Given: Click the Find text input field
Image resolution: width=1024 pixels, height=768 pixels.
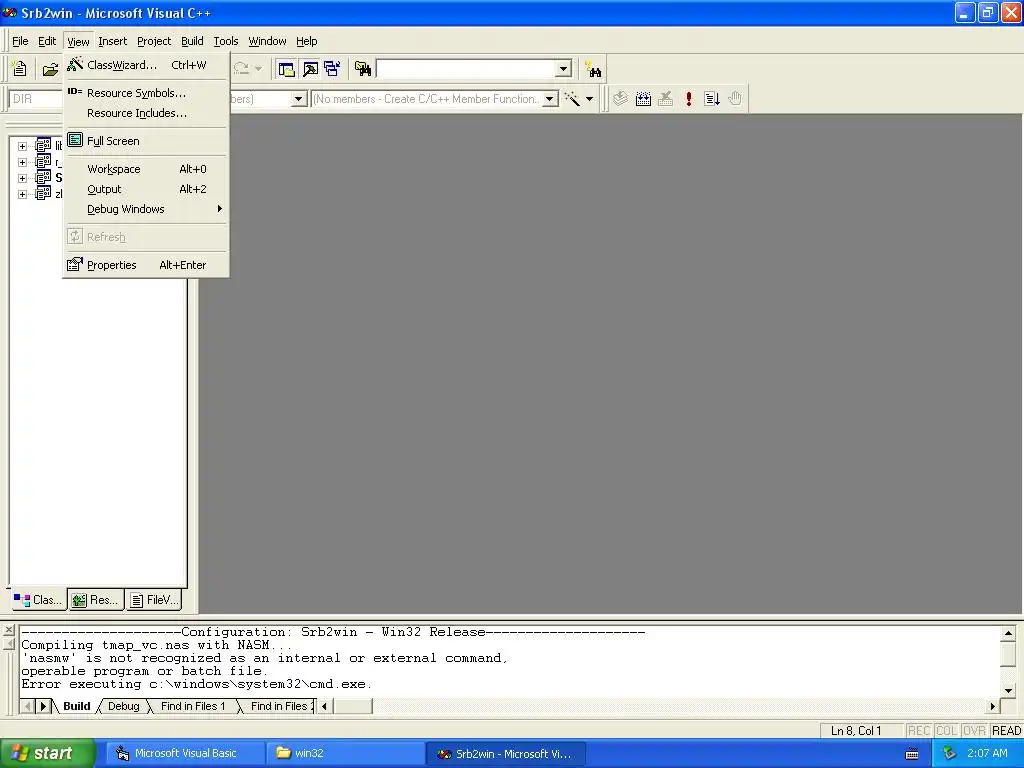Looking at the screenshot, I should [466, 69].
